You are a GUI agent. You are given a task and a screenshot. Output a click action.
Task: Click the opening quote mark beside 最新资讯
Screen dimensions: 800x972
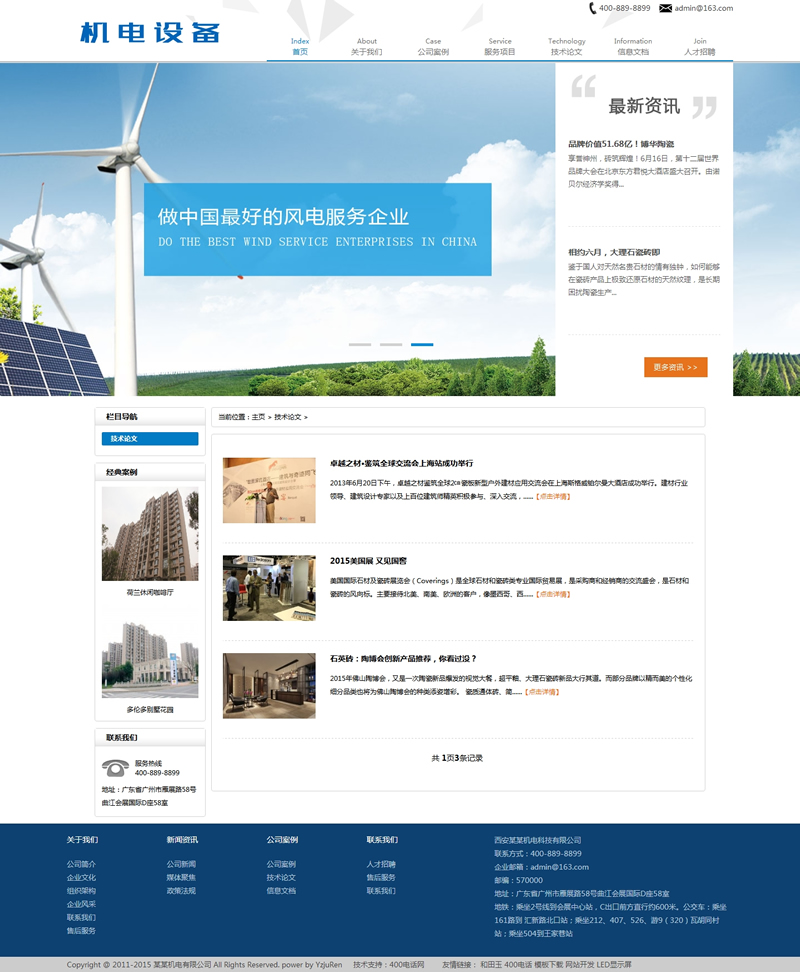pyautogui.click(x=583, y=88)
